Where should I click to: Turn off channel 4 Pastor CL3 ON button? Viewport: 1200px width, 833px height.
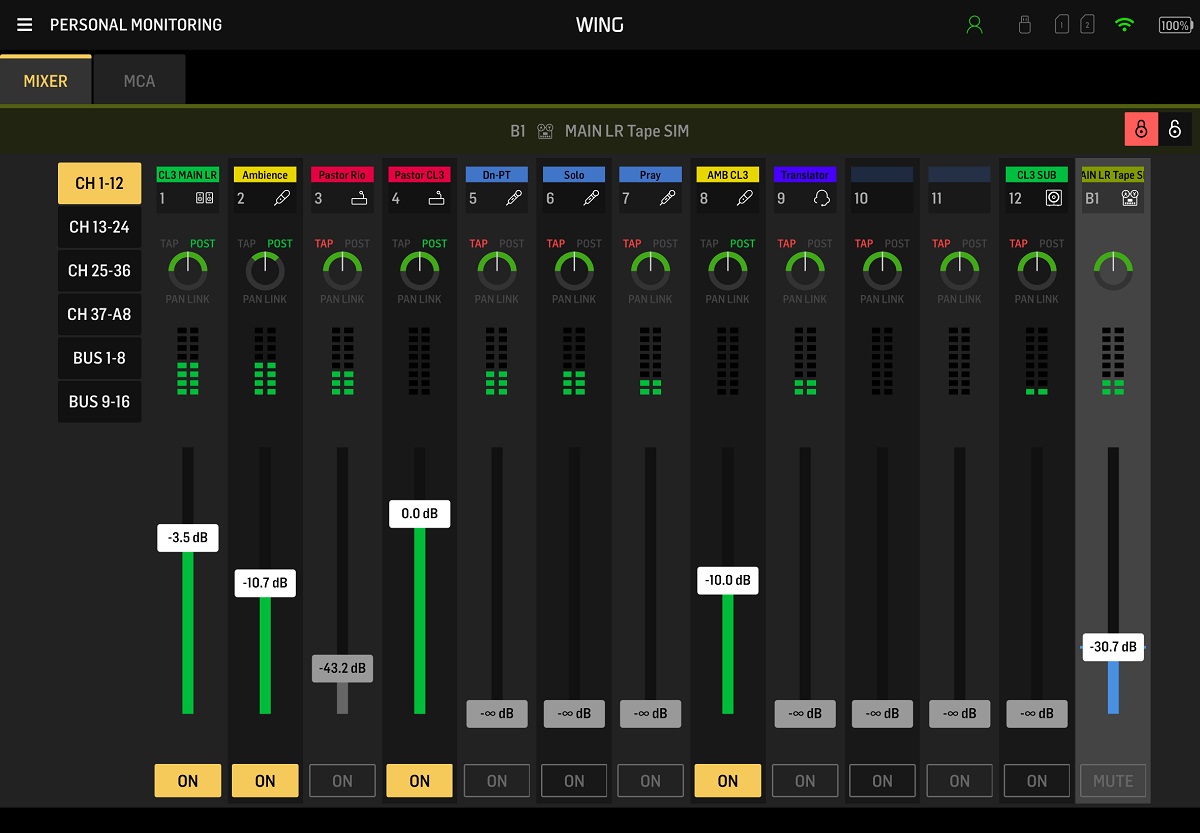tap(420, 781)
